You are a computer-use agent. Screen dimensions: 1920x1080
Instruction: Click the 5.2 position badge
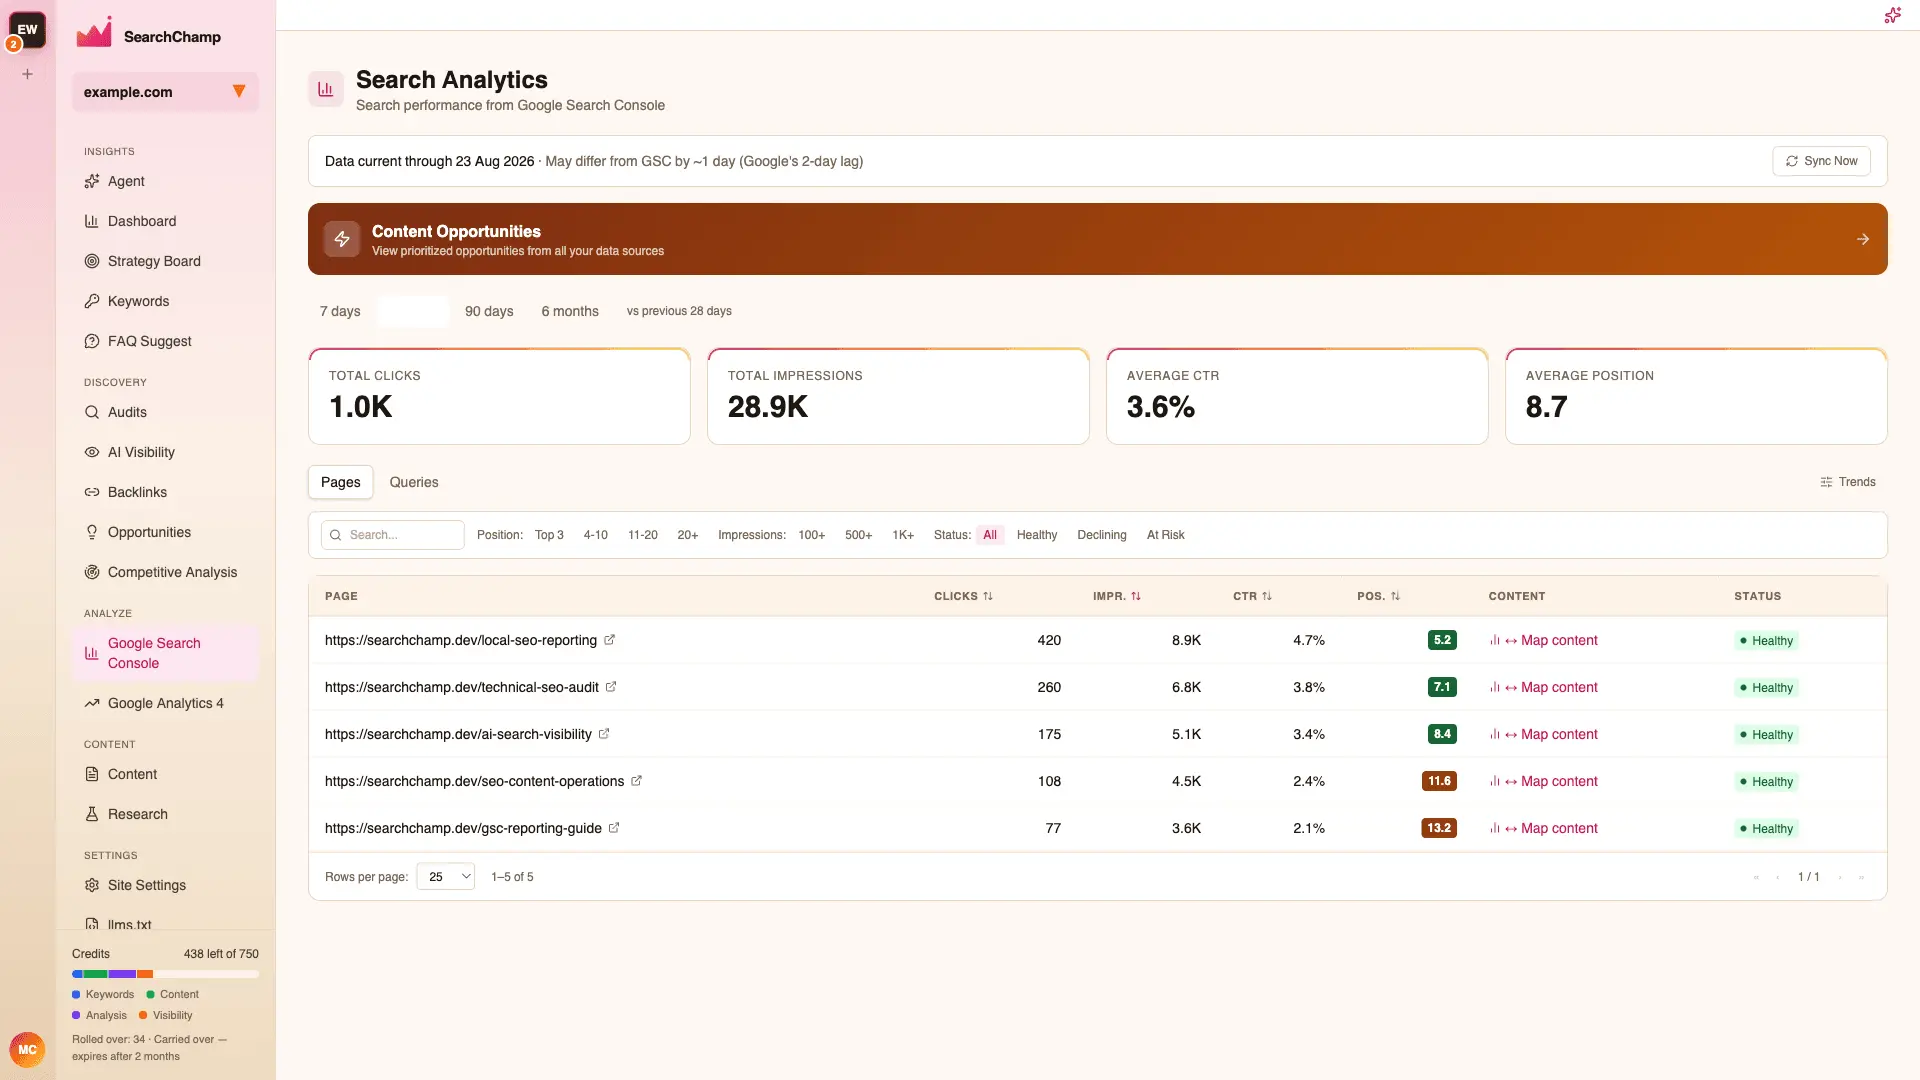(x=1442, y=640)
